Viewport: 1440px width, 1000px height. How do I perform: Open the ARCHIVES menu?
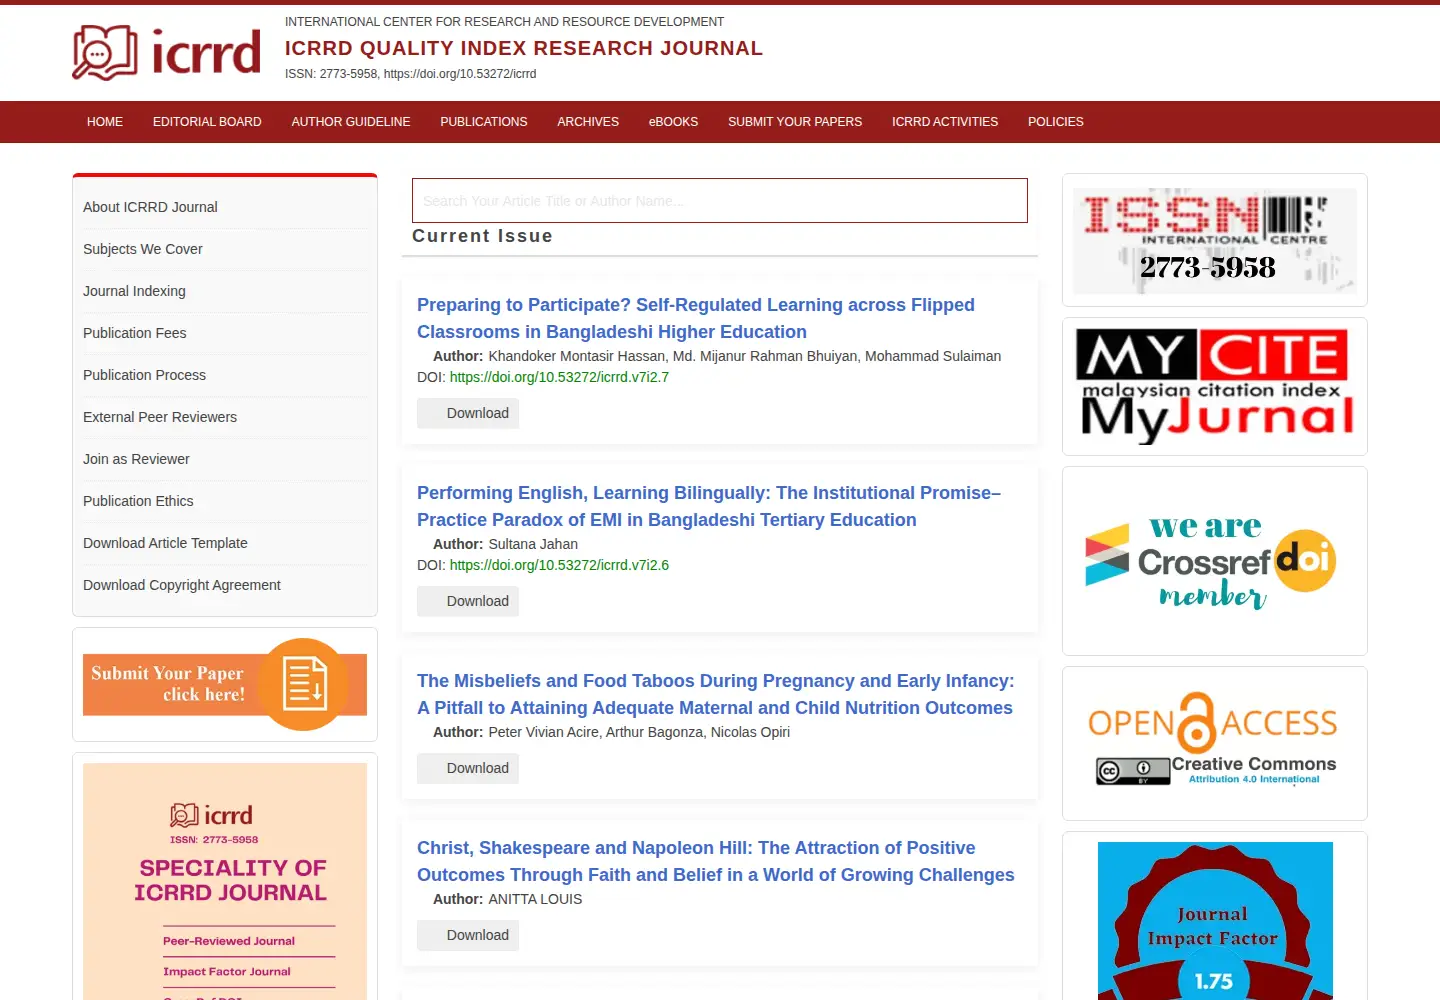(588, 122)
